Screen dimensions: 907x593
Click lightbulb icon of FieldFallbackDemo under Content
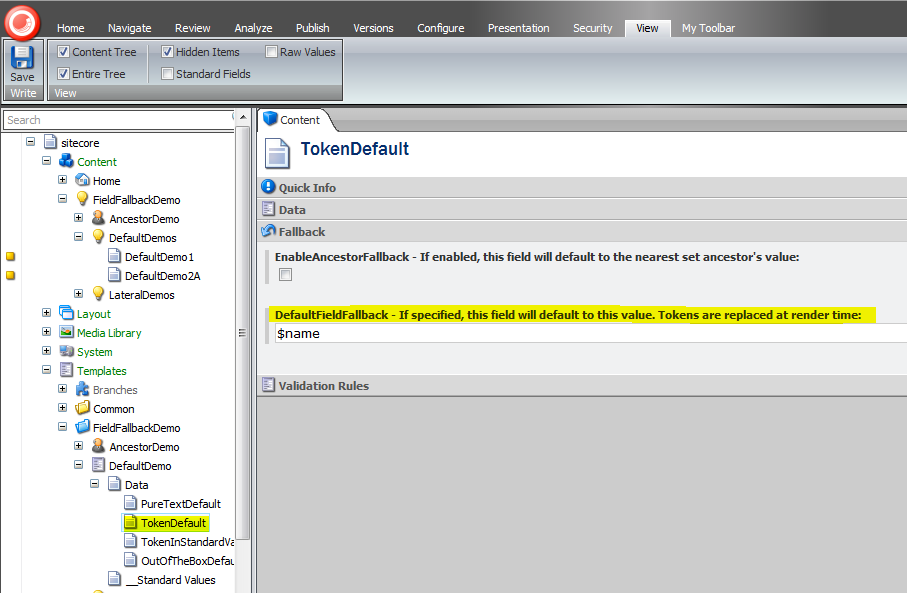tap(83, 199)
